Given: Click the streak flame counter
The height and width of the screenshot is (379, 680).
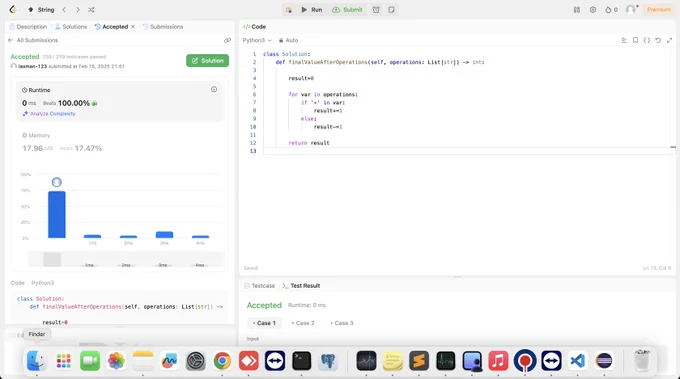Looking at the screenshot, I should [611, 10].
